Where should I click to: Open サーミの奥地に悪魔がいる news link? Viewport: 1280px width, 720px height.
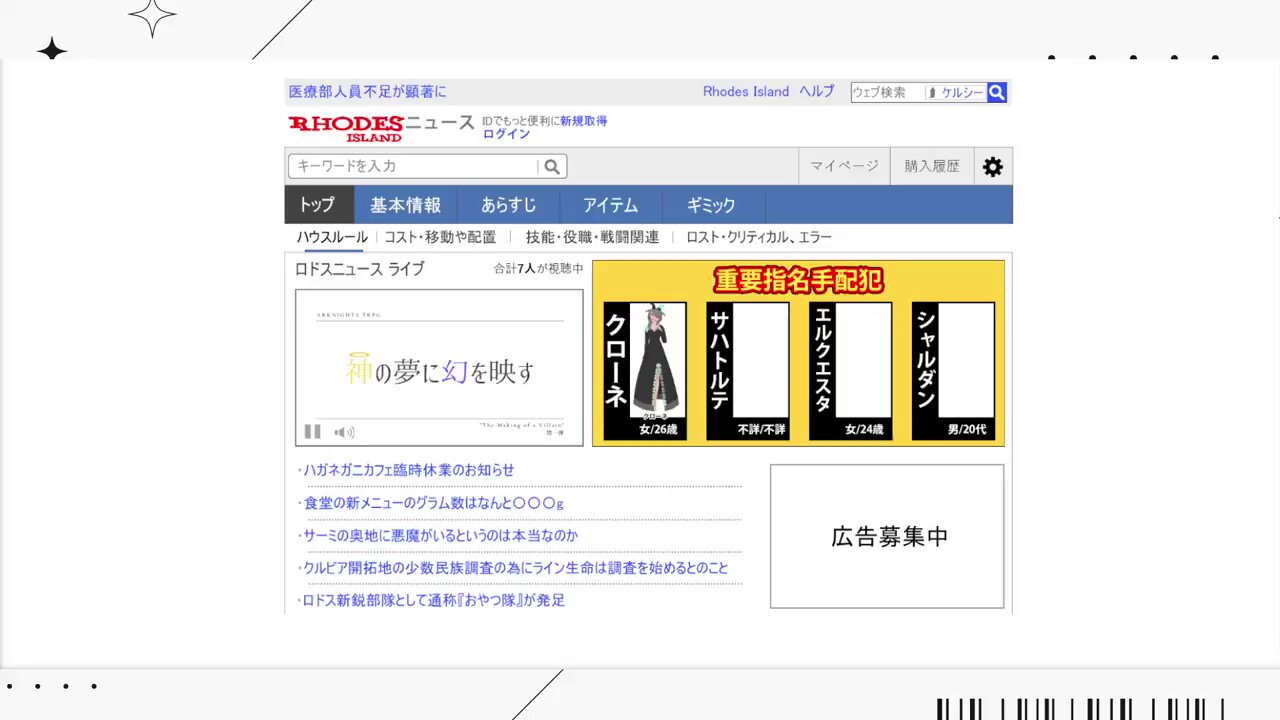441,536
